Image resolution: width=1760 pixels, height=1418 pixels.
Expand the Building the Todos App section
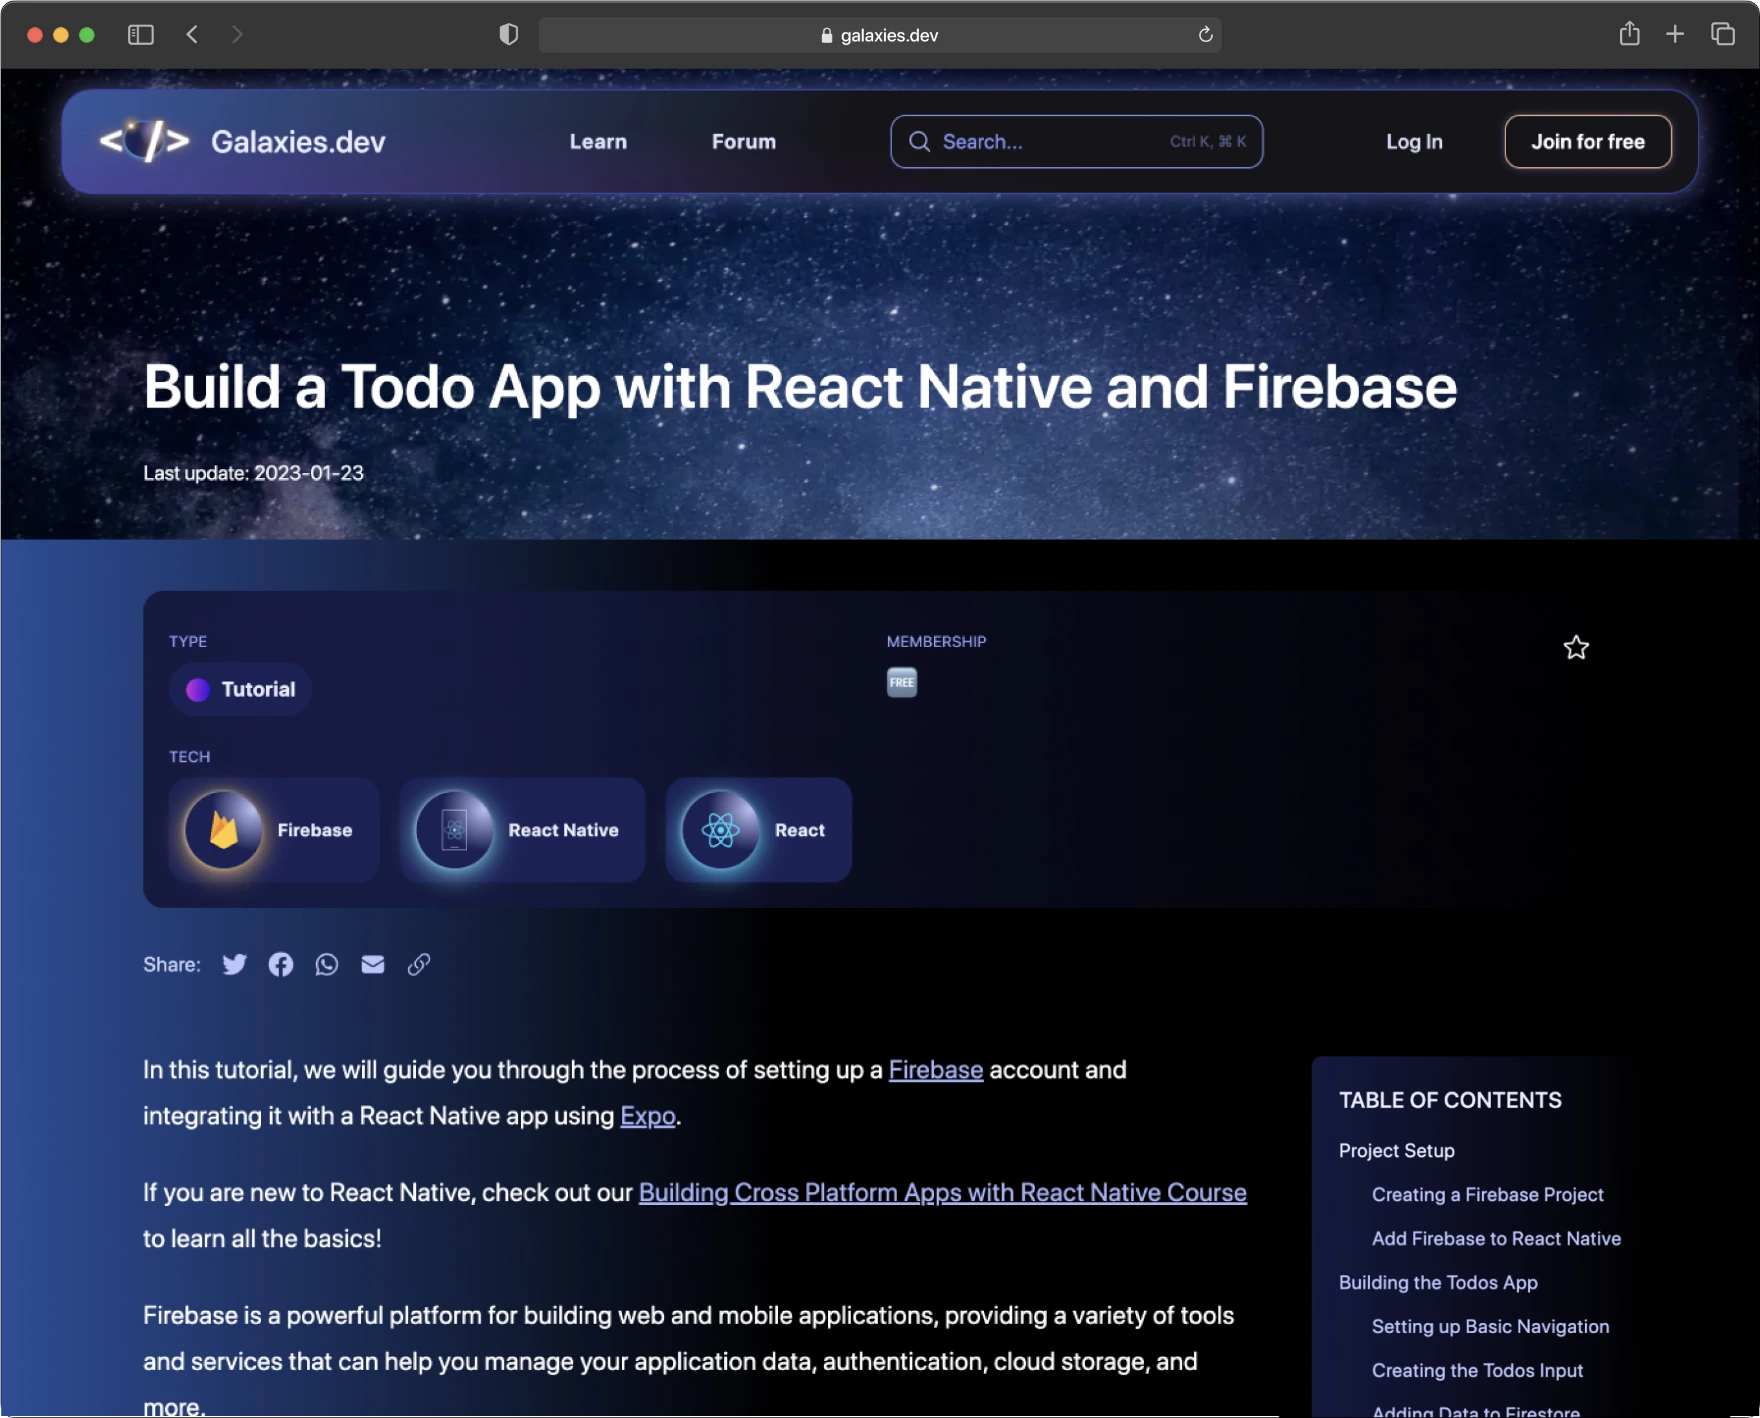point(1438,1282)
